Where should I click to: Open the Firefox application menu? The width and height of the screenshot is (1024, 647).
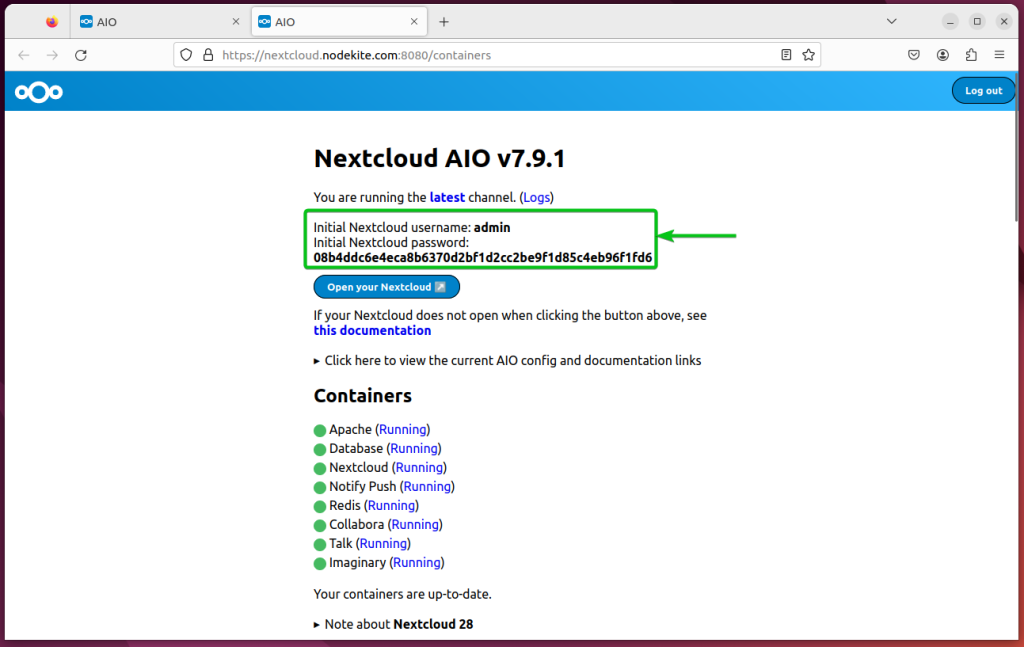point(998,55)
